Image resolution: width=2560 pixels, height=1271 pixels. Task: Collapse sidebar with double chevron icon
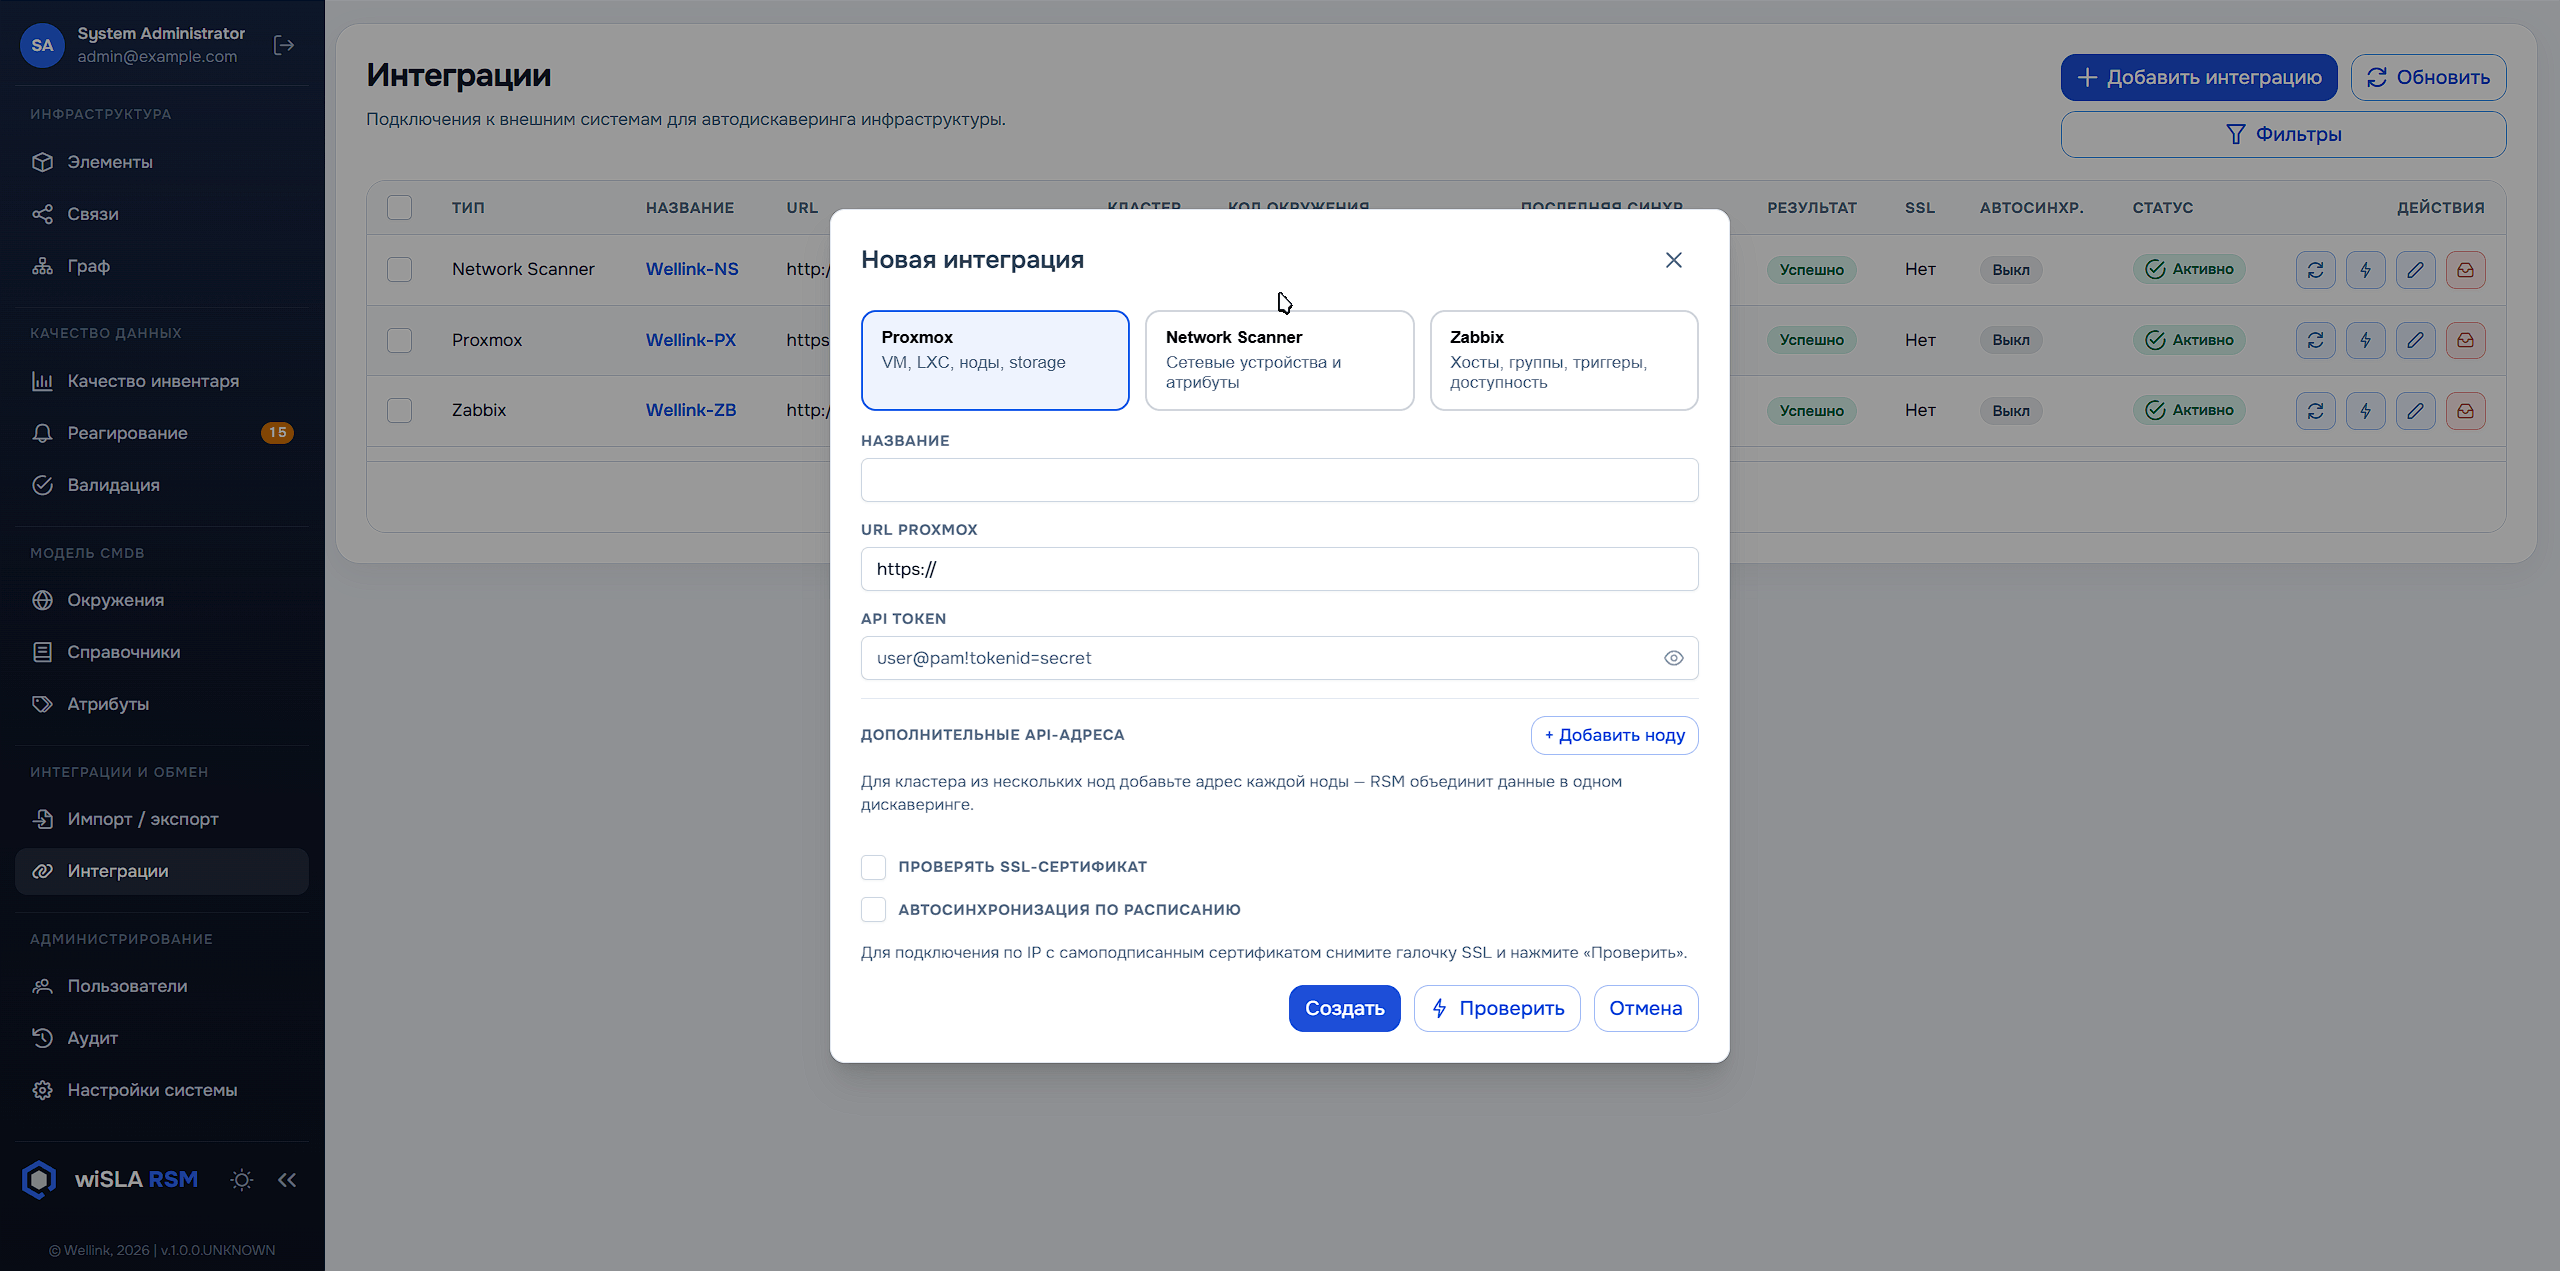(287, 1180)
